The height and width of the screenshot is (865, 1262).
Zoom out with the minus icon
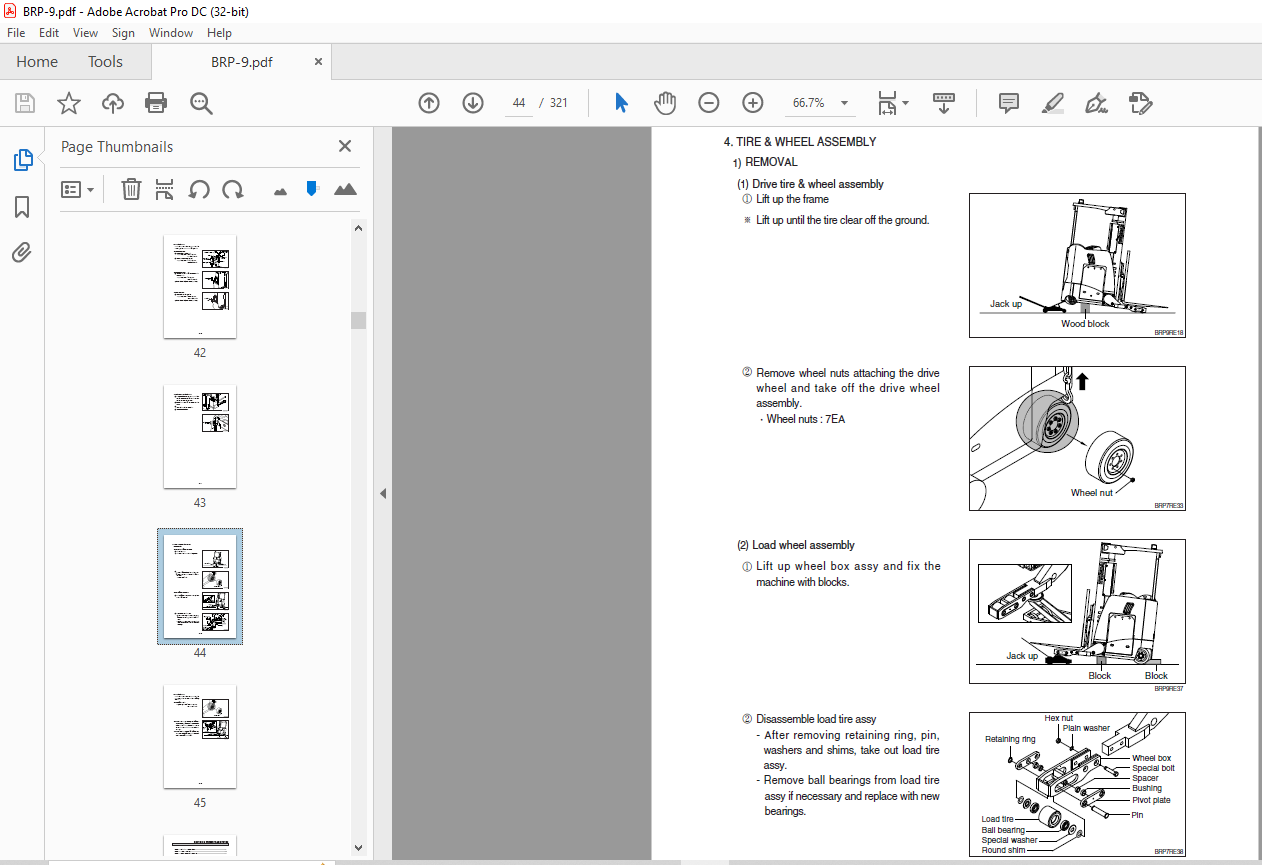coord(709,103)
